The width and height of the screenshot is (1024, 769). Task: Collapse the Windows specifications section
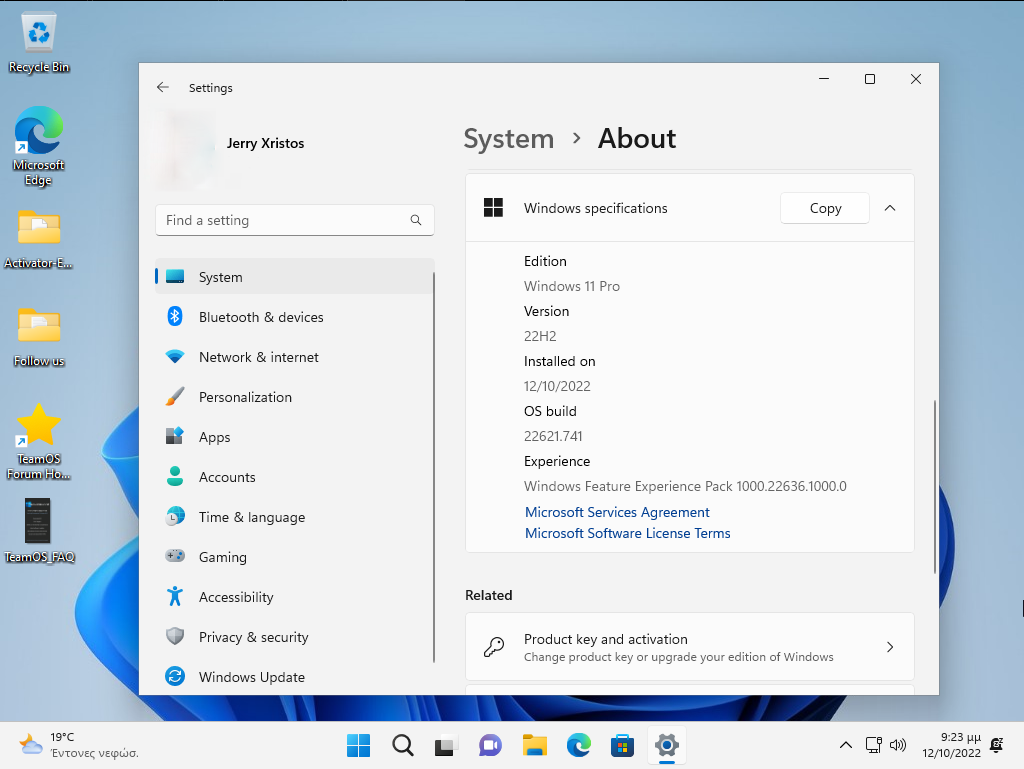[x=890, y=208]
